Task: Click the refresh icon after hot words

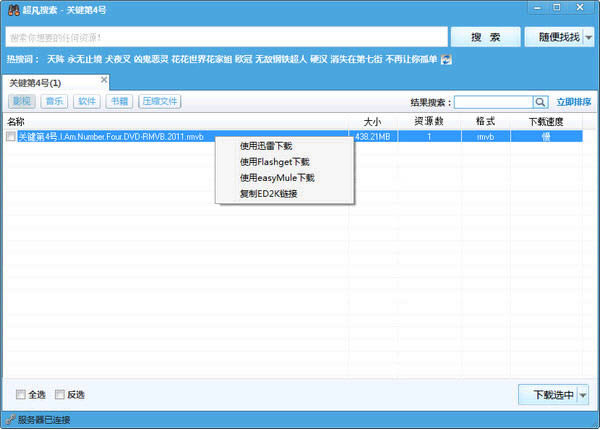Action: tap(446, 60)
